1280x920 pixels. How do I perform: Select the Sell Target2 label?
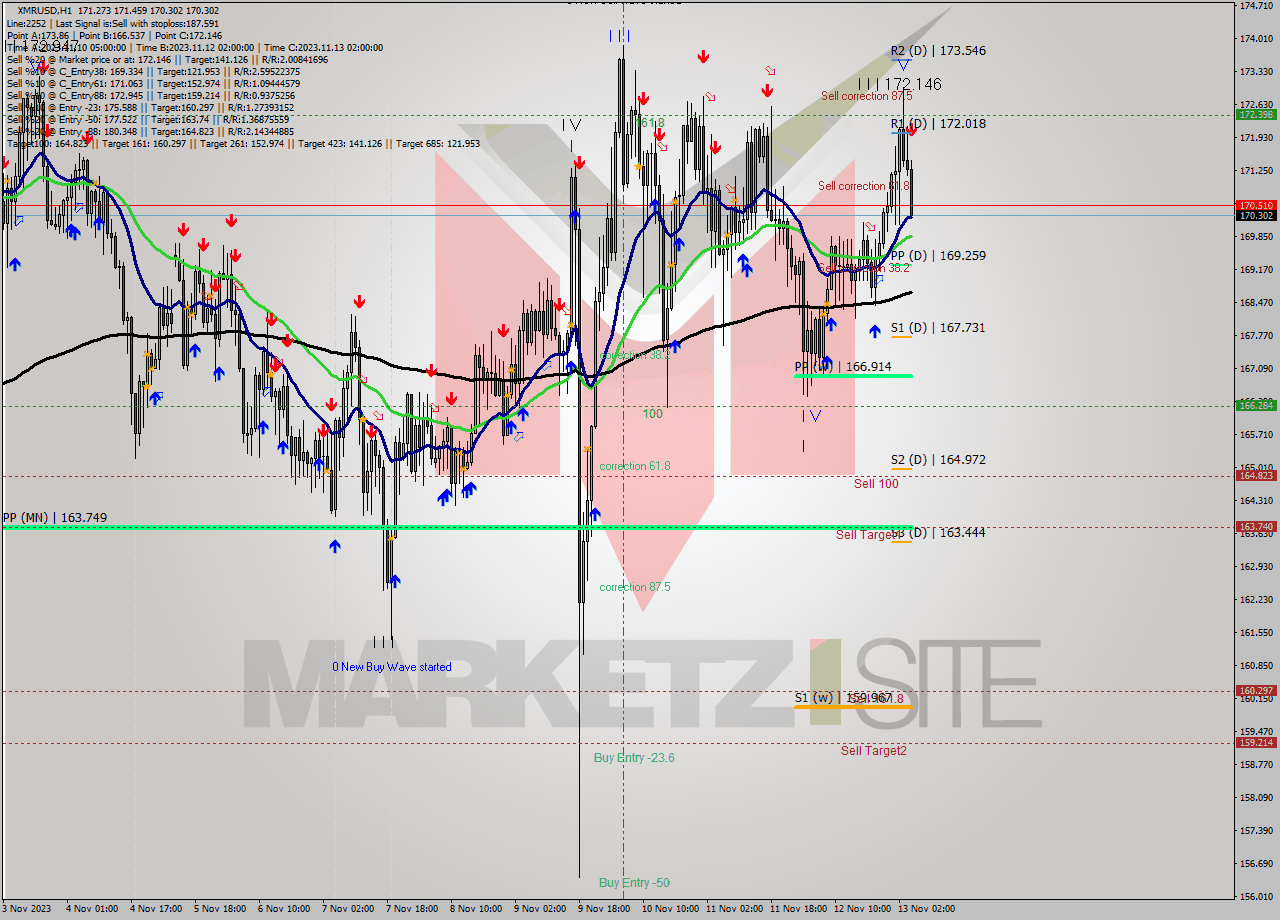[x=874, y=750]
